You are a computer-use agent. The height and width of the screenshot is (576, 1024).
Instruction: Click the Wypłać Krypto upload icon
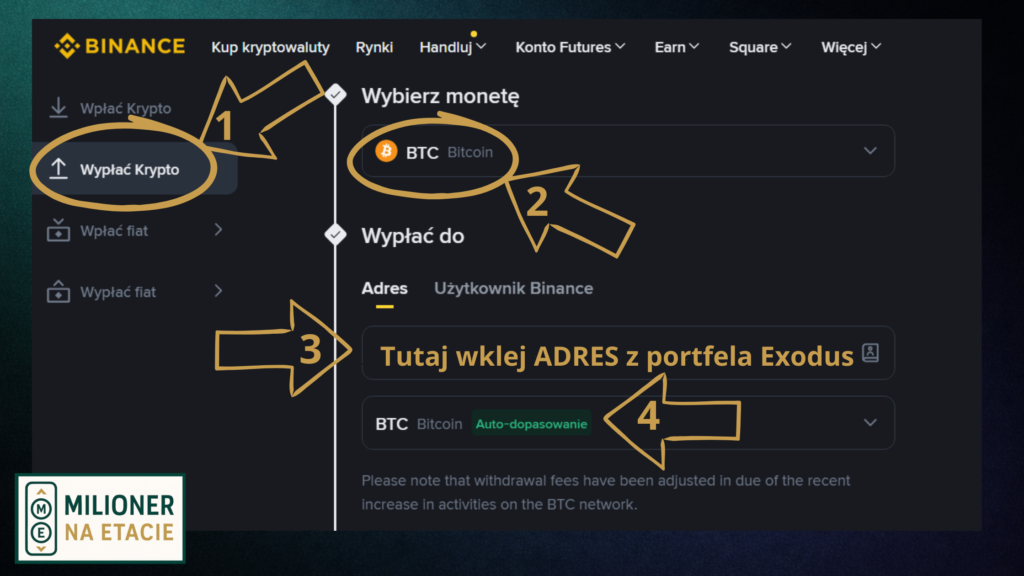59,169
